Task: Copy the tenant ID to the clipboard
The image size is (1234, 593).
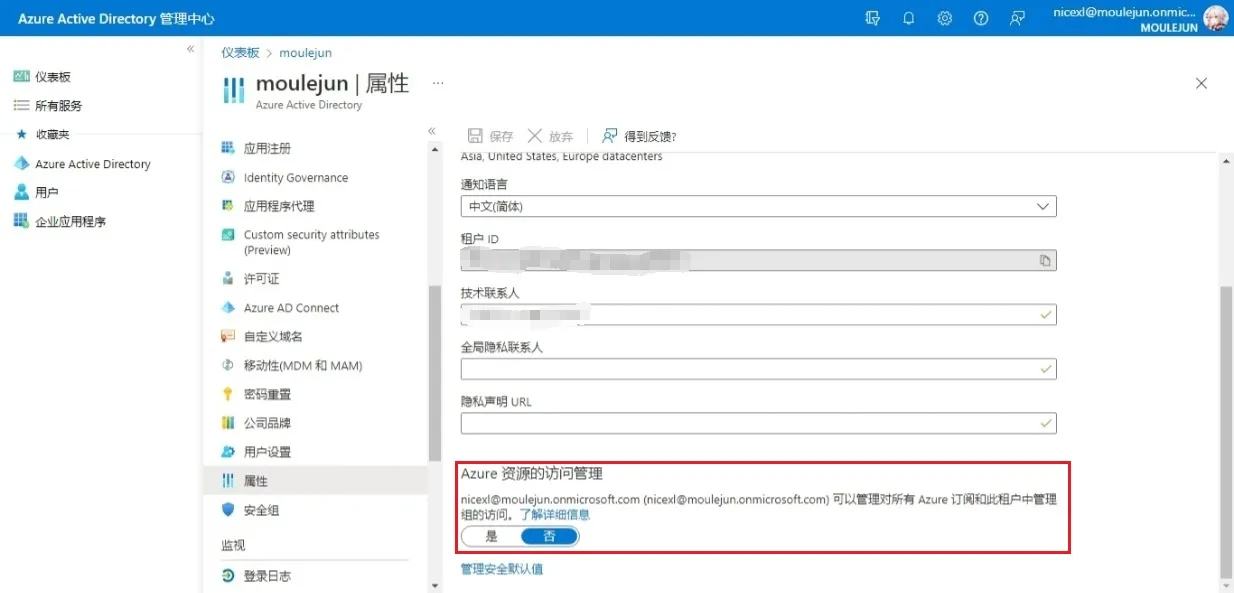Action: (x=1044, y=261)
